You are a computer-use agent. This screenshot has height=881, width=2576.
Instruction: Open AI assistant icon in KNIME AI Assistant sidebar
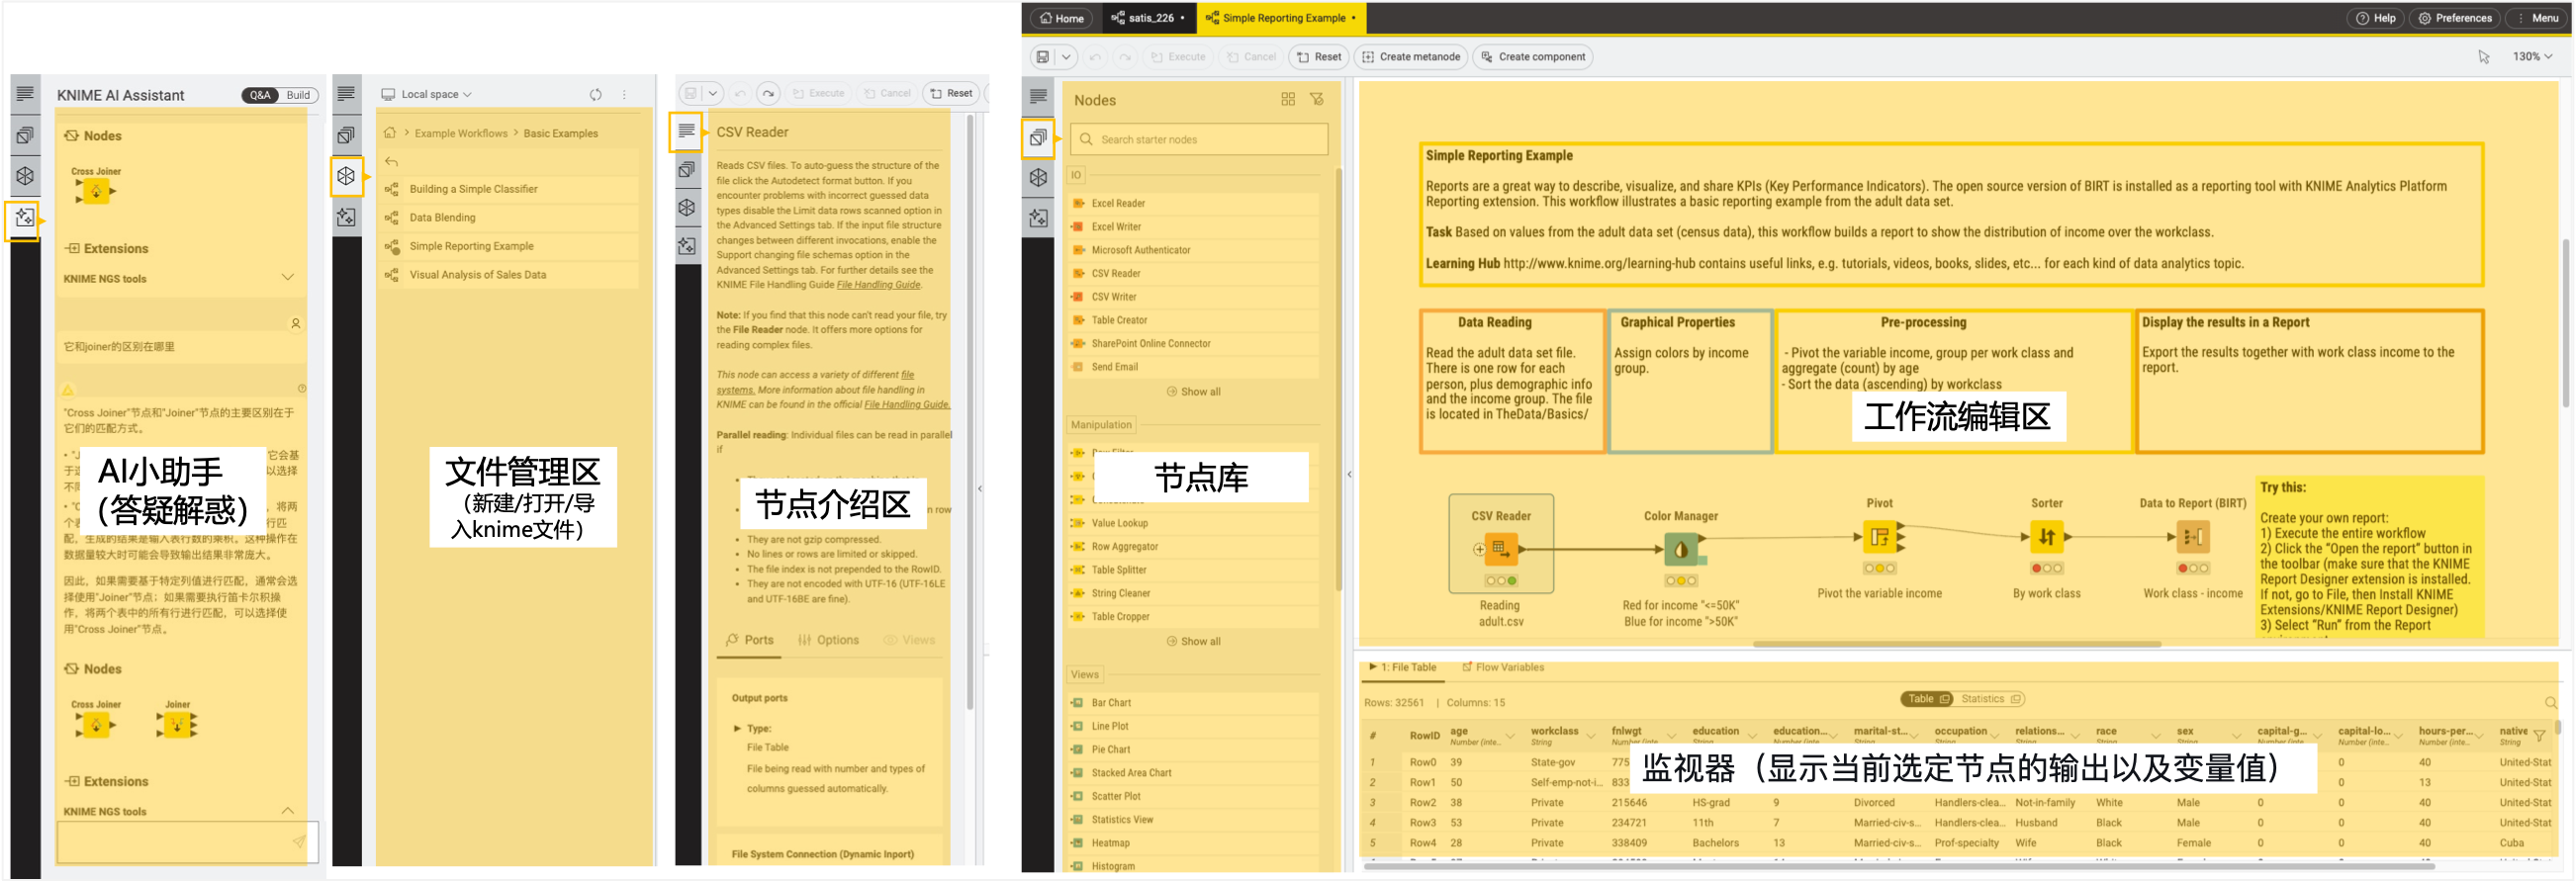(x=25, y=217)
